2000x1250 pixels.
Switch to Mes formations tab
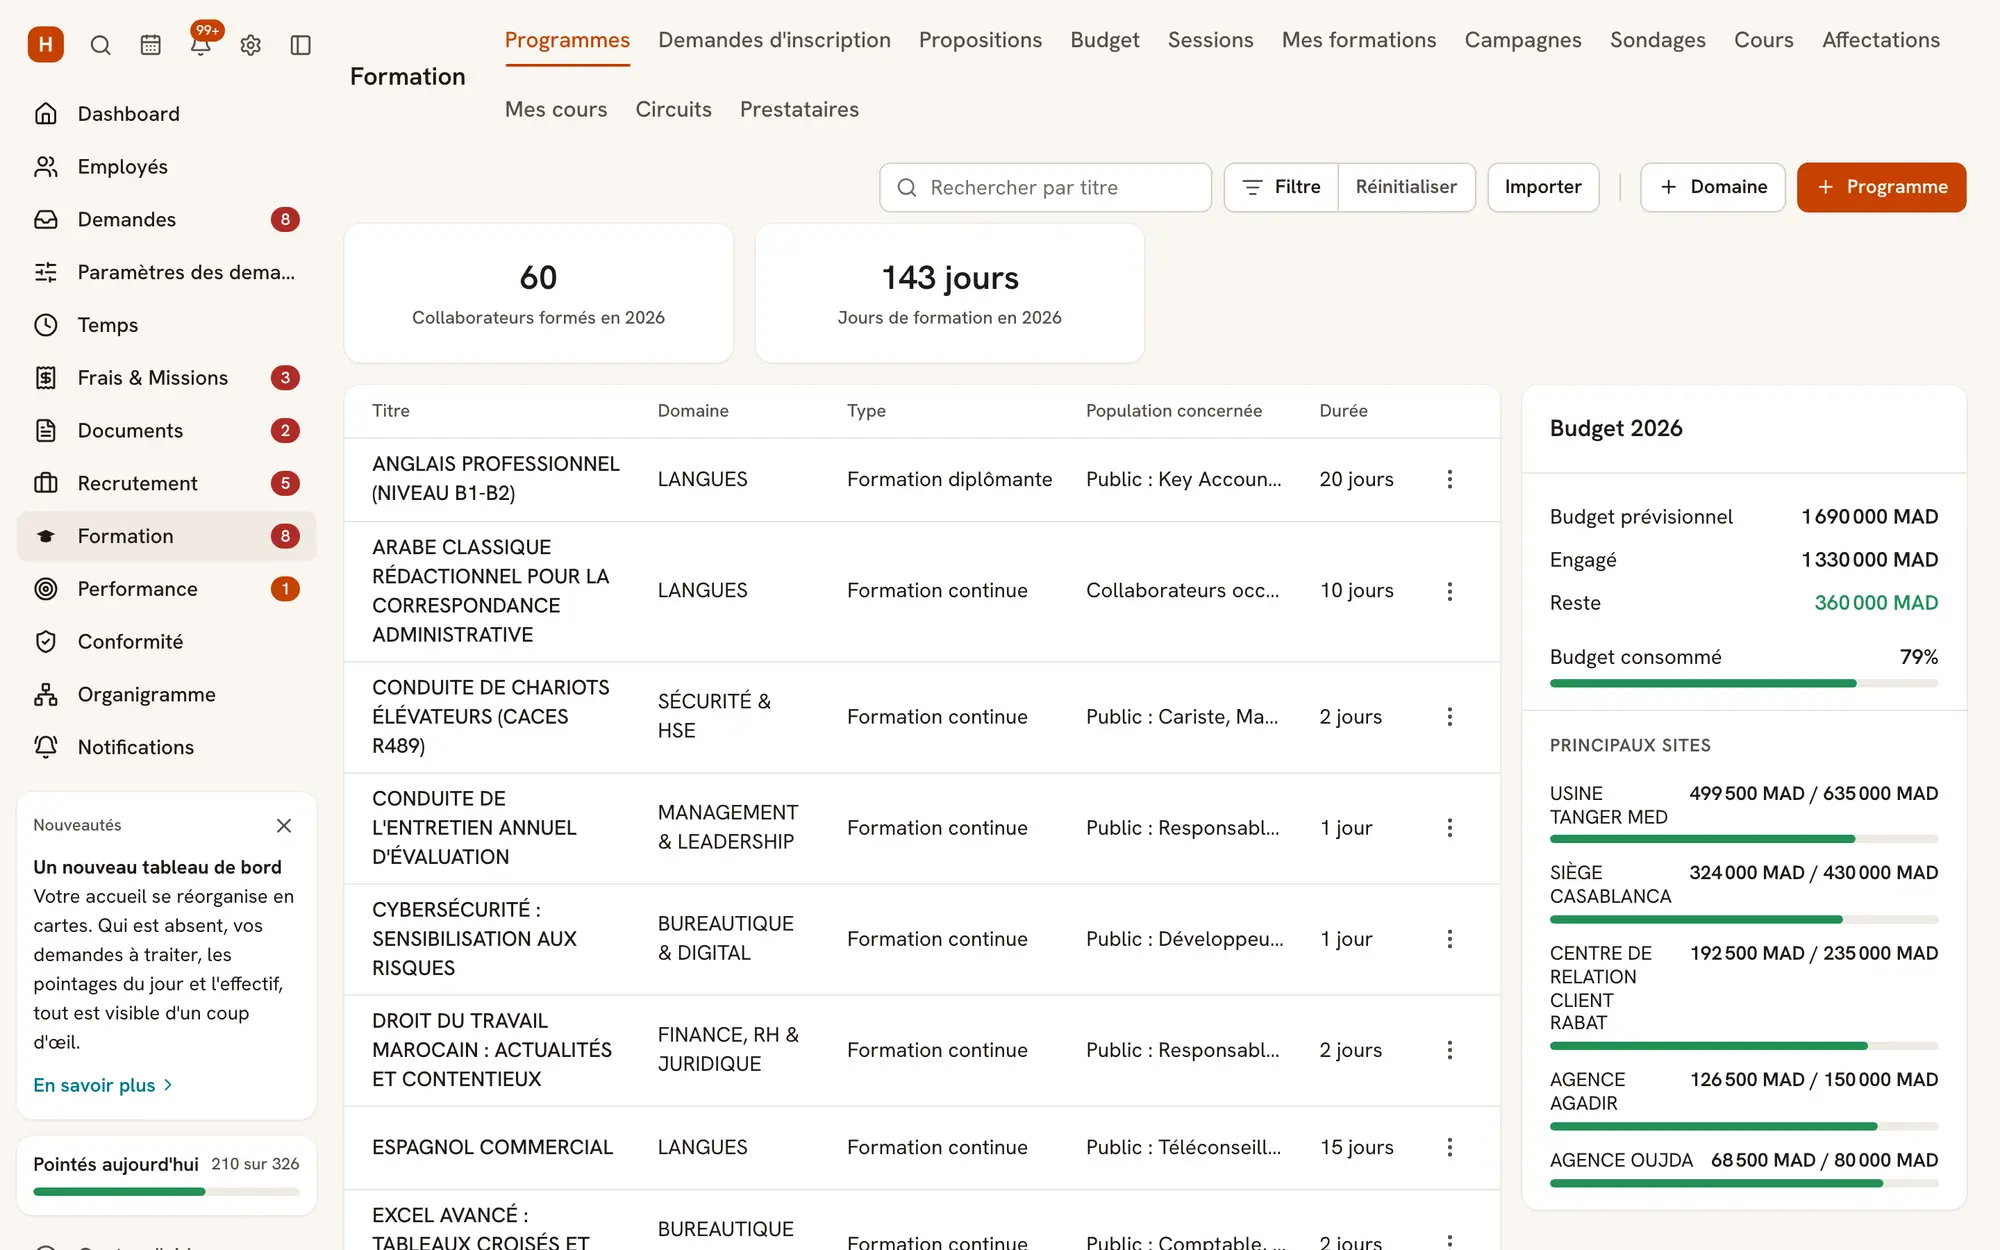coord(1359,40)
